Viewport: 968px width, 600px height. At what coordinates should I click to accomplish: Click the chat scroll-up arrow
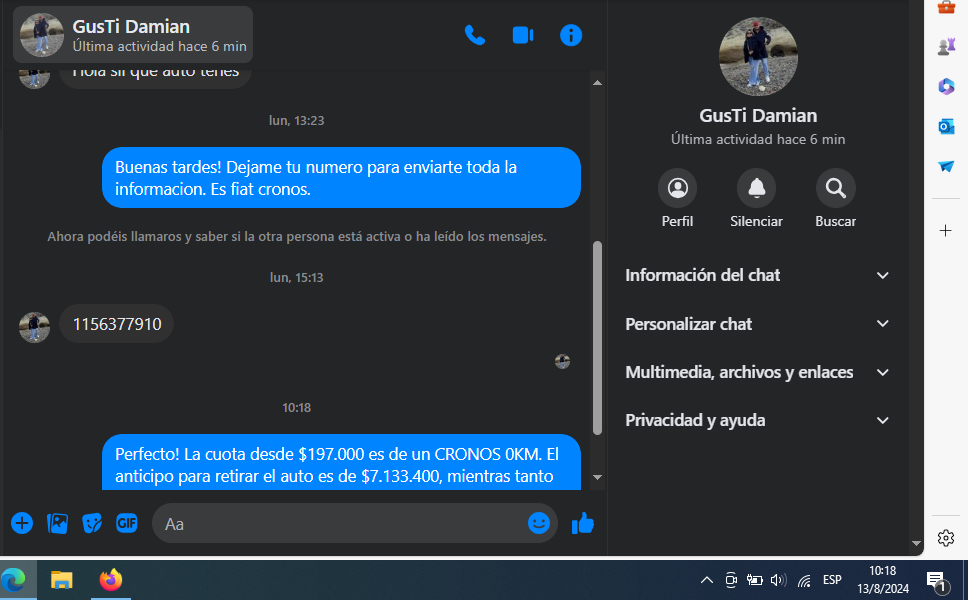[597, 82]
